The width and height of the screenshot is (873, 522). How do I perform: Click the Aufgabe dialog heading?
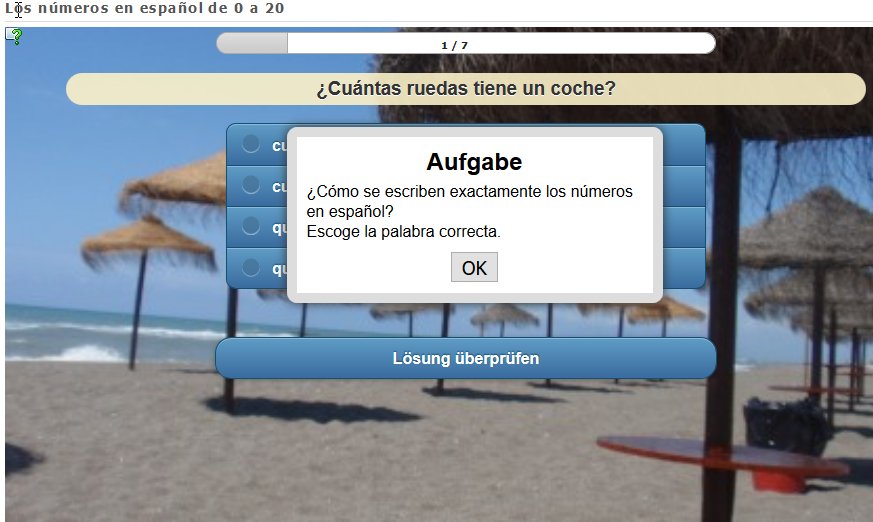pos(474,162)
